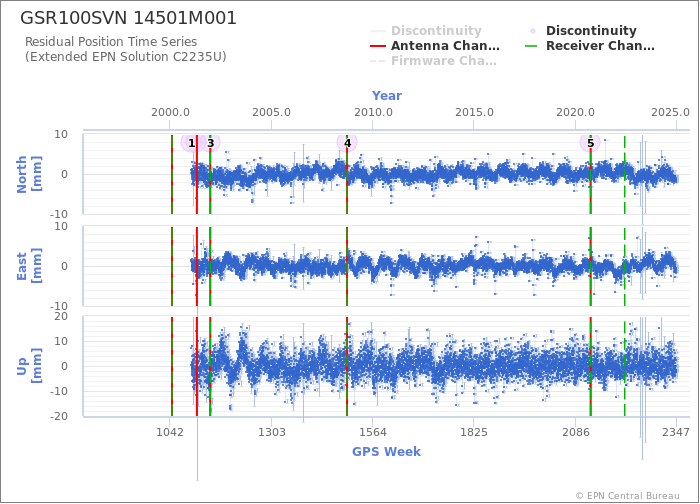Image resolution: width=700 pixels, height=504 pixels.
Task: Toggle the greyed-out Discontinuity line legend item
Action: pyautogui.click(x=426, y=31)
